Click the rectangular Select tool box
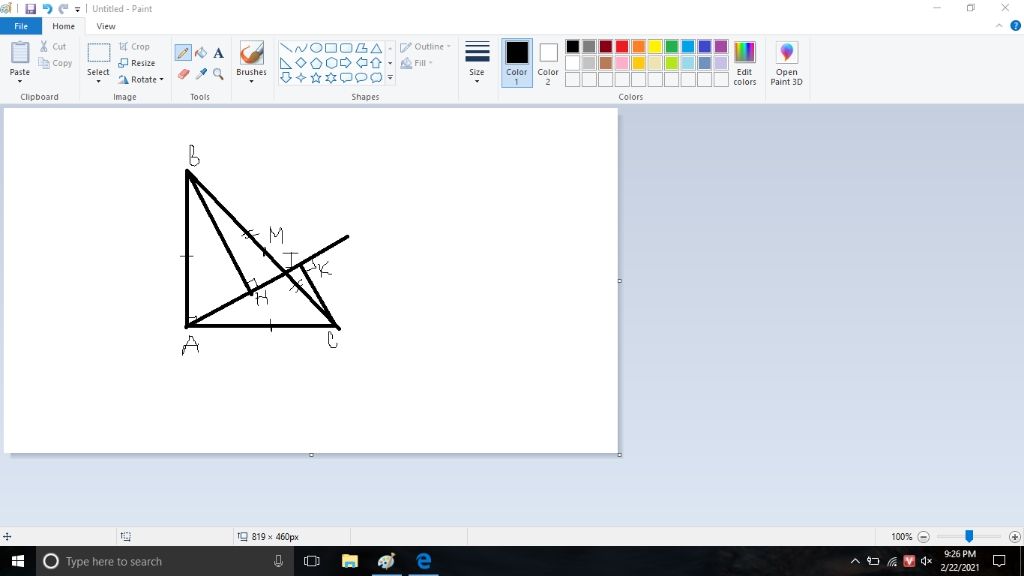1024x576 pixels. [x=99, y=54]
